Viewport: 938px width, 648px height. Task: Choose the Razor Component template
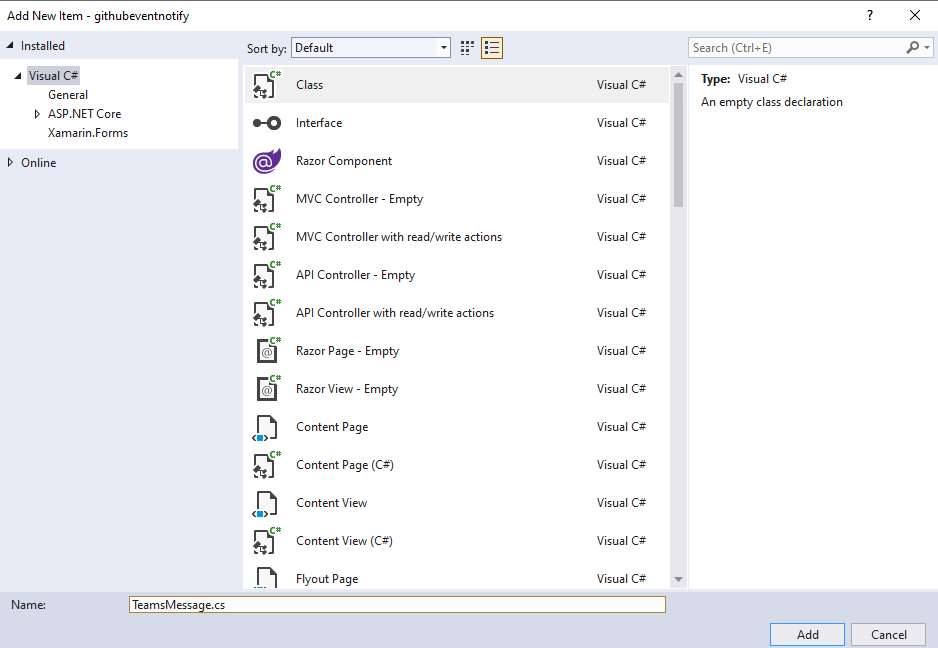click(x=343, y=161)
